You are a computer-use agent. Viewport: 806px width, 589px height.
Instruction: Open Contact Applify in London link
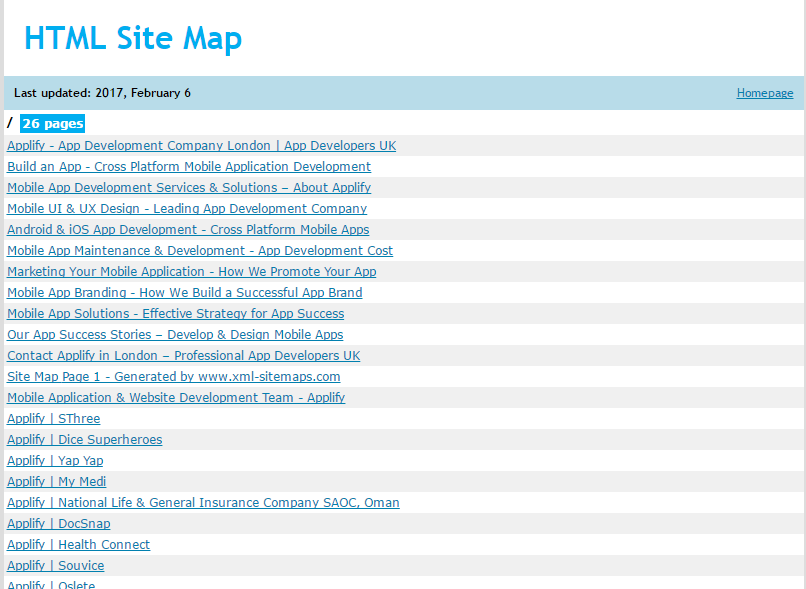tap(184, 356)
